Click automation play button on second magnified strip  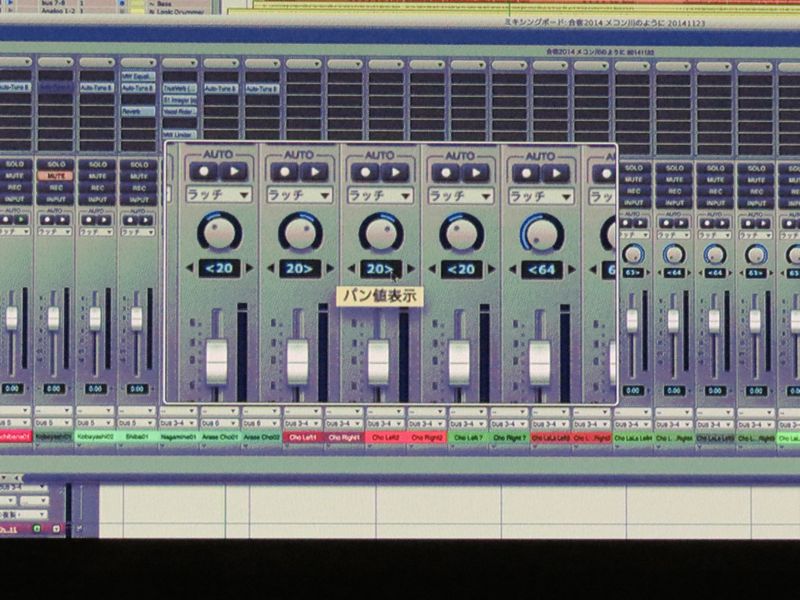pyautogui.click(x=314, y=172)
